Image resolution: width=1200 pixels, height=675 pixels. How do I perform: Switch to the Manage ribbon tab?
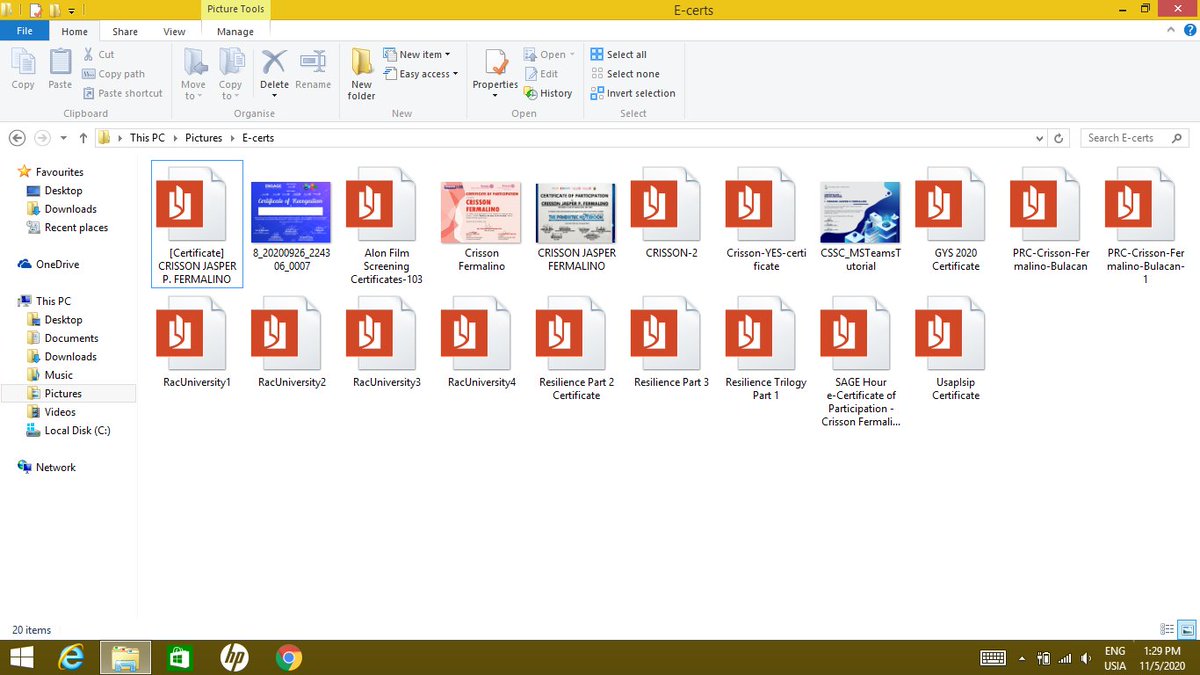click(235, 32)
